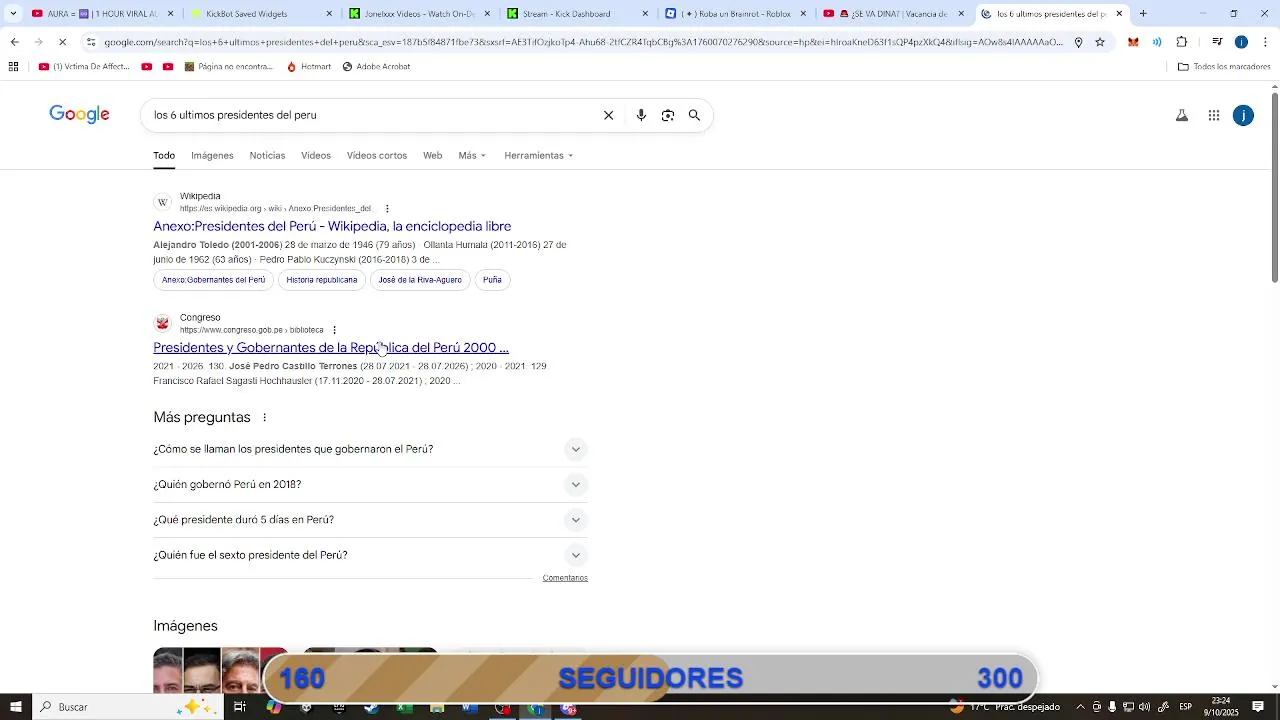
Task: Open the Víctima De Affect bookmark
Action: pyautogui.click(x=84, y=67)
